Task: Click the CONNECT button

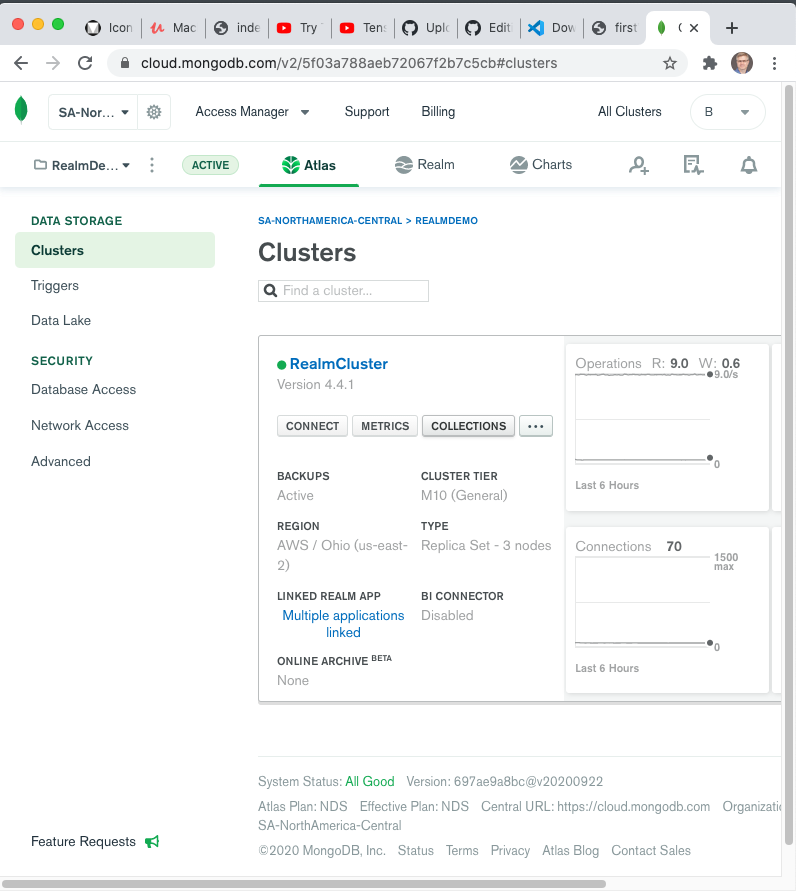Action: (312, 426)
